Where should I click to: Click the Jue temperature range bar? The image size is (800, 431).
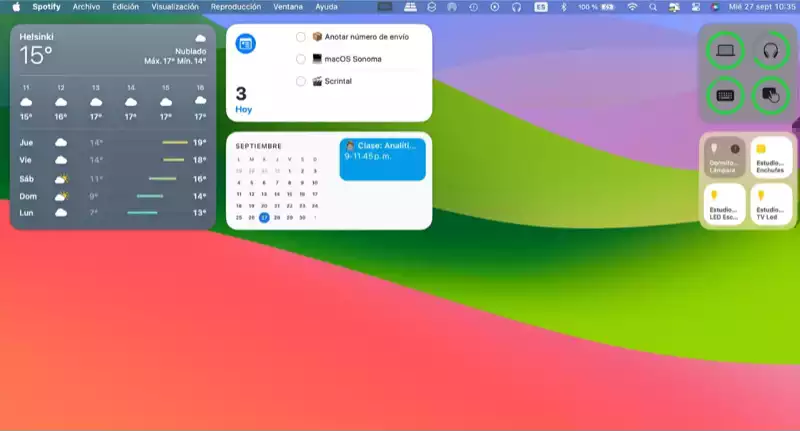pos(175,142)
